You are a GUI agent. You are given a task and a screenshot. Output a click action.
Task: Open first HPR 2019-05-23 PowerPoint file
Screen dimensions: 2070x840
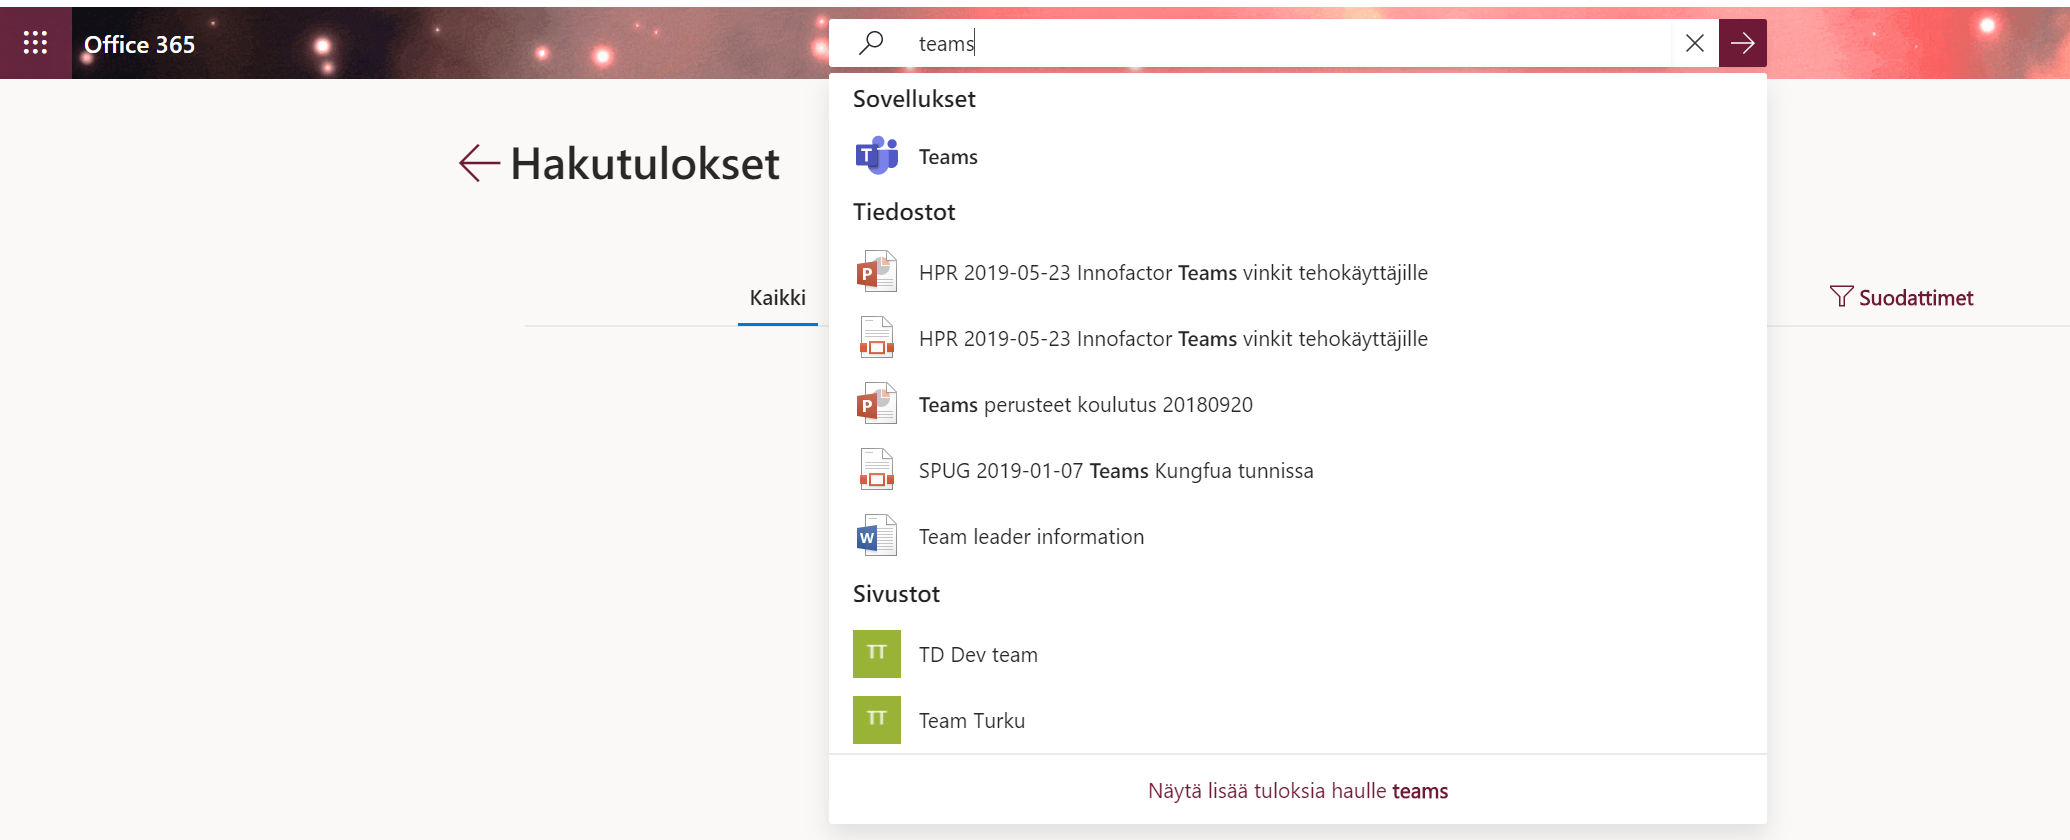1172,273
